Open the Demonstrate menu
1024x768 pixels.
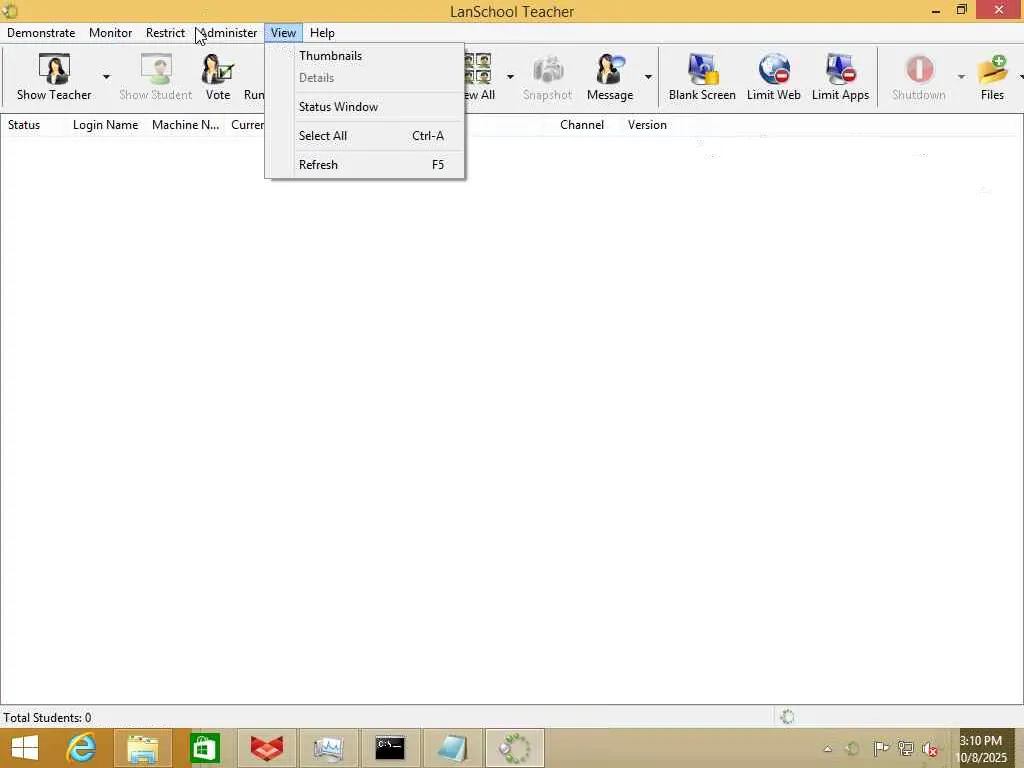[41, 33]
